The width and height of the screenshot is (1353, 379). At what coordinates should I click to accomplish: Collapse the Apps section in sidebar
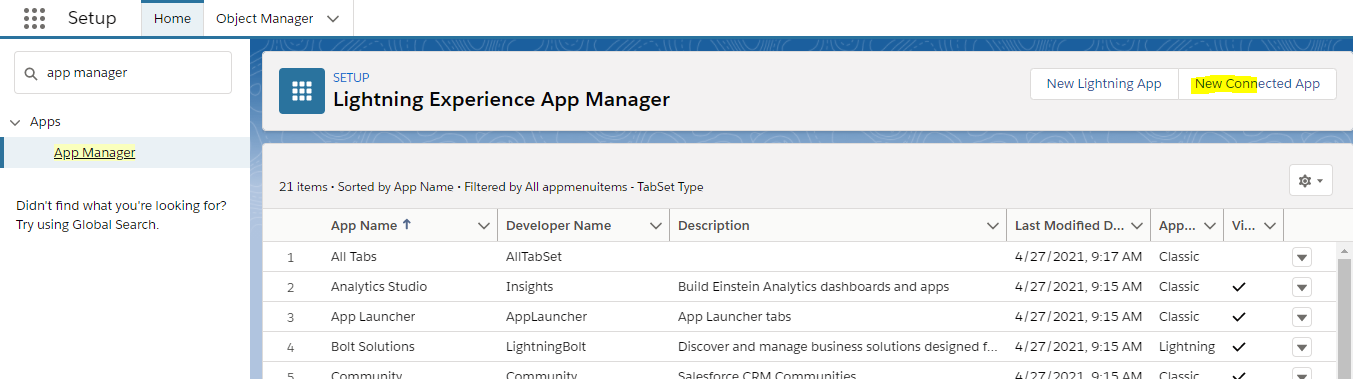click(15, 122)
